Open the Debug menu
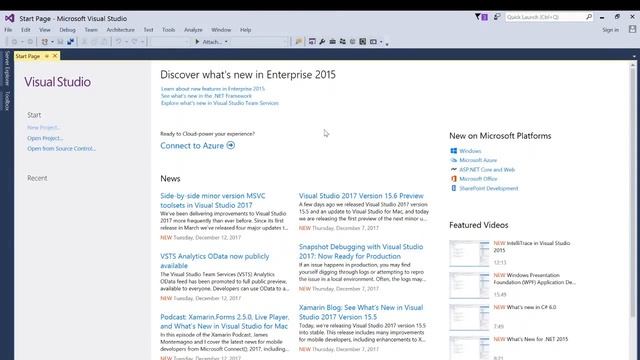The height and width of the screenshot is (360, 640). (x=67, y=30)
